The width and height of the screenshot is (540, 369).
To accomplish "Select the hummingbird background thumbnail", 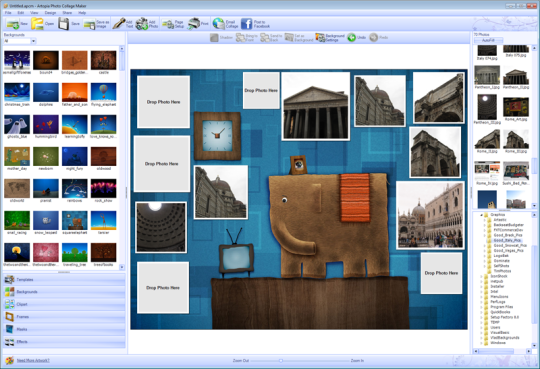I will click(x=46, y=124).
